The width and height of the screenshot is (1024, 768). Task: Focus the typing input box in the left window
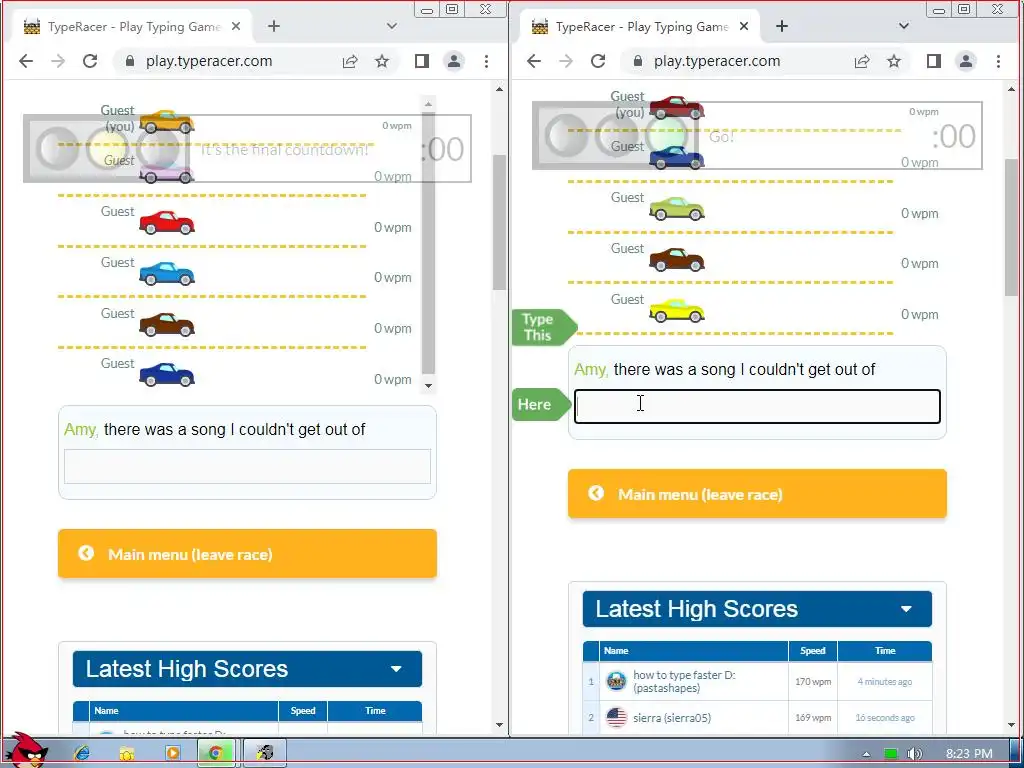click(248, 466)
